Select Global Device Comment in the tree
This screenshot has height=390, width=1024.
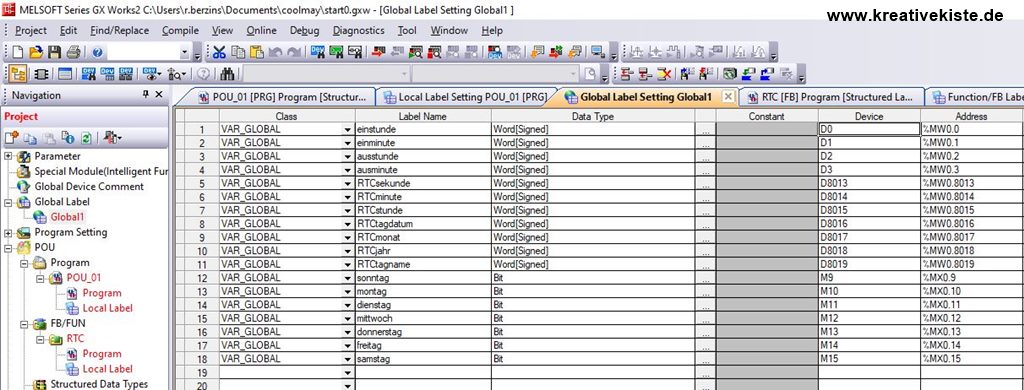tap(89, 187)
